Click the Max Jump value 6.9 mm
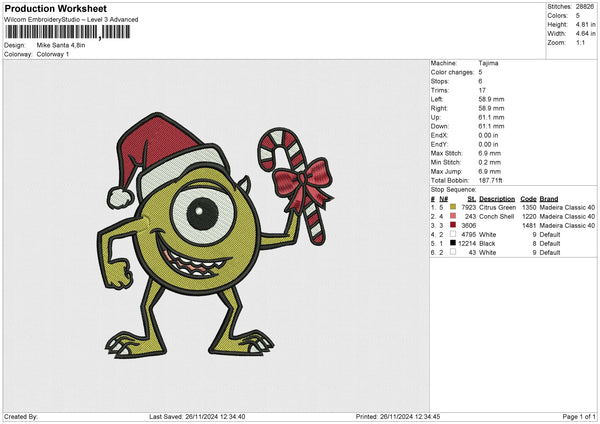600x424 pixels. coord(489,171)
